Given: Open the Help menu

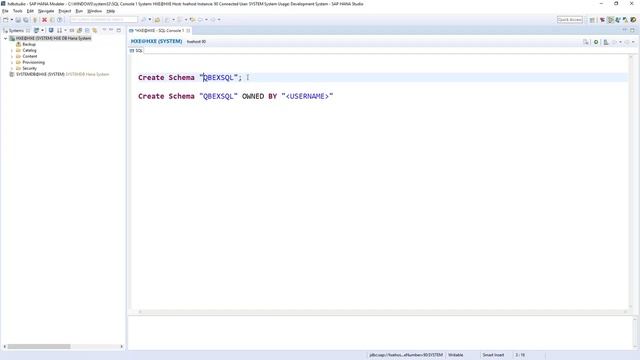Looking at the screenshot, I should coord(111,11).
